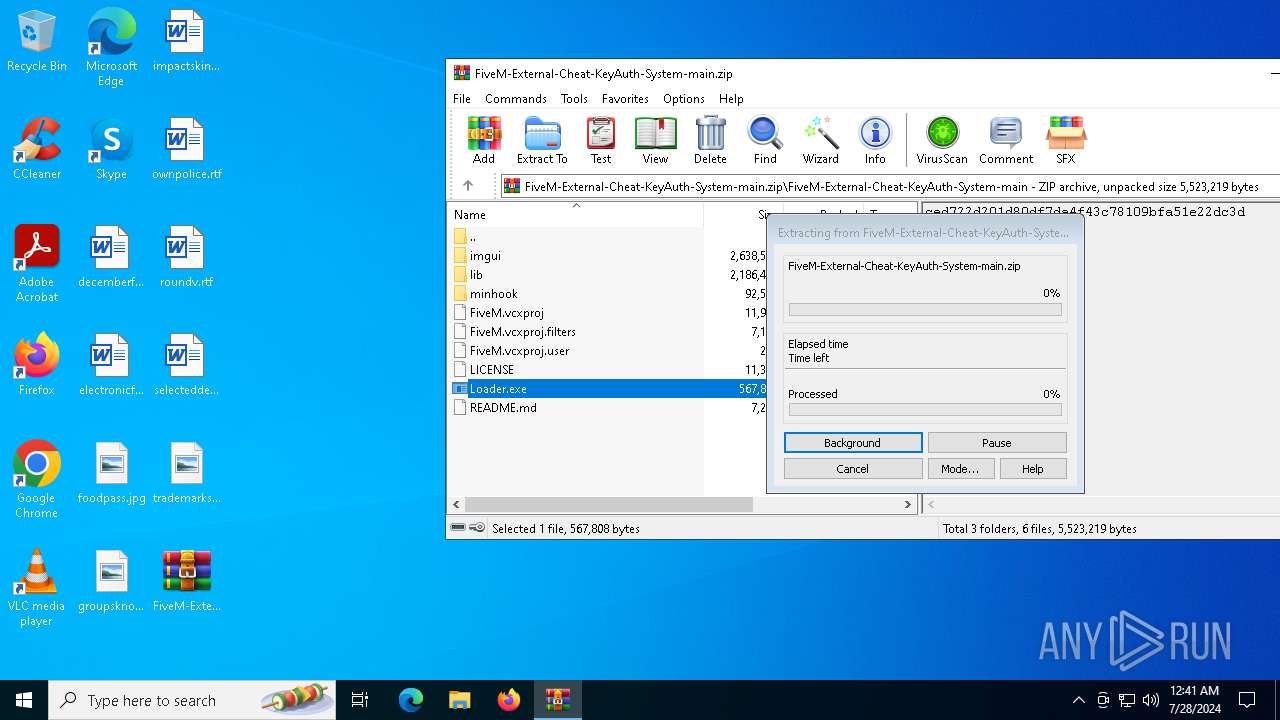Show hidden system tray icons
Viewport: 1280px width, 720px height.
coord(1078,700)
